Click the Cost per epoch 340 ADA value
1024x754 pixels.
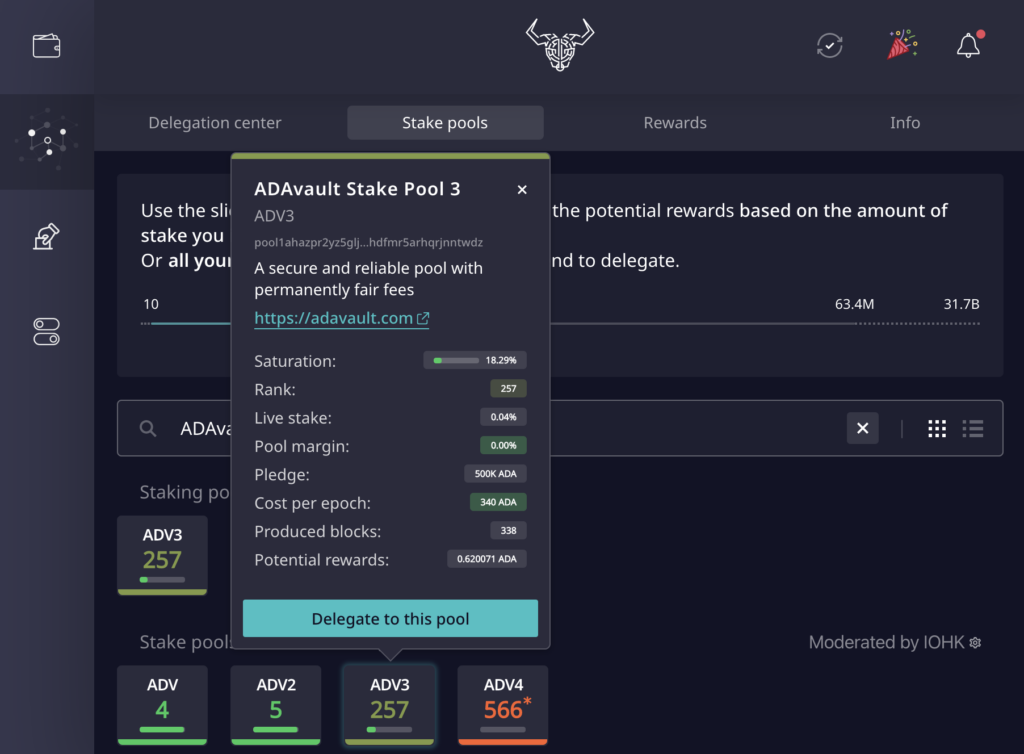[498, 502]
